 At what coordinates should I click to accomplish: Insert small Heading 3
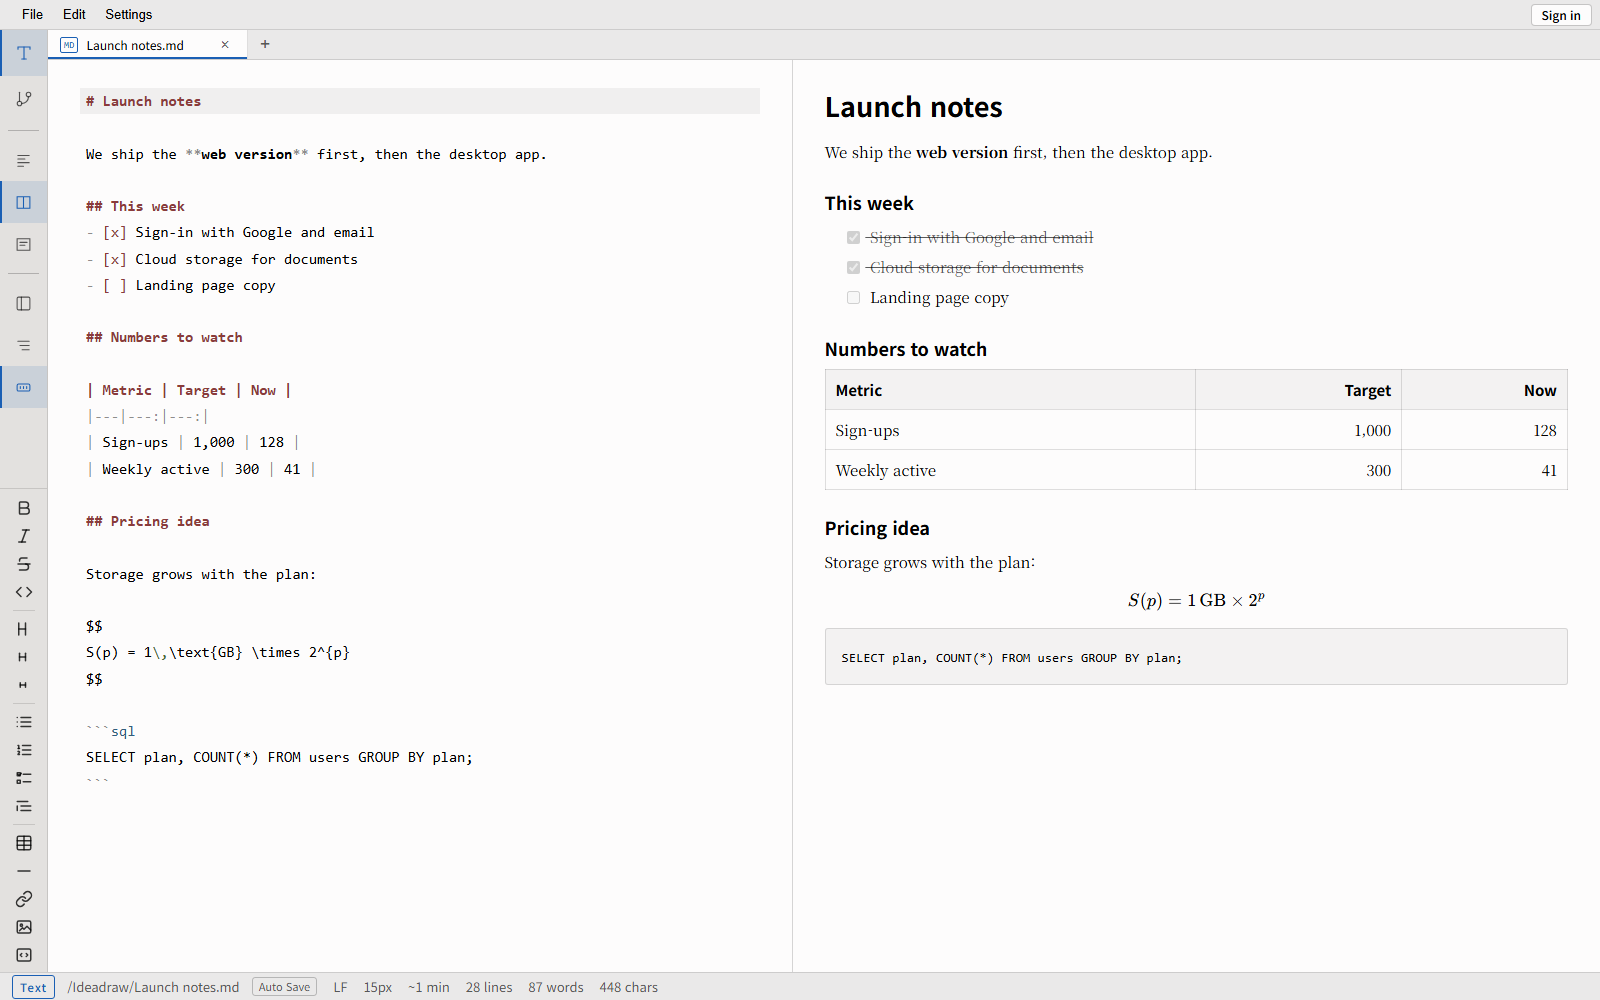point(22,685)
